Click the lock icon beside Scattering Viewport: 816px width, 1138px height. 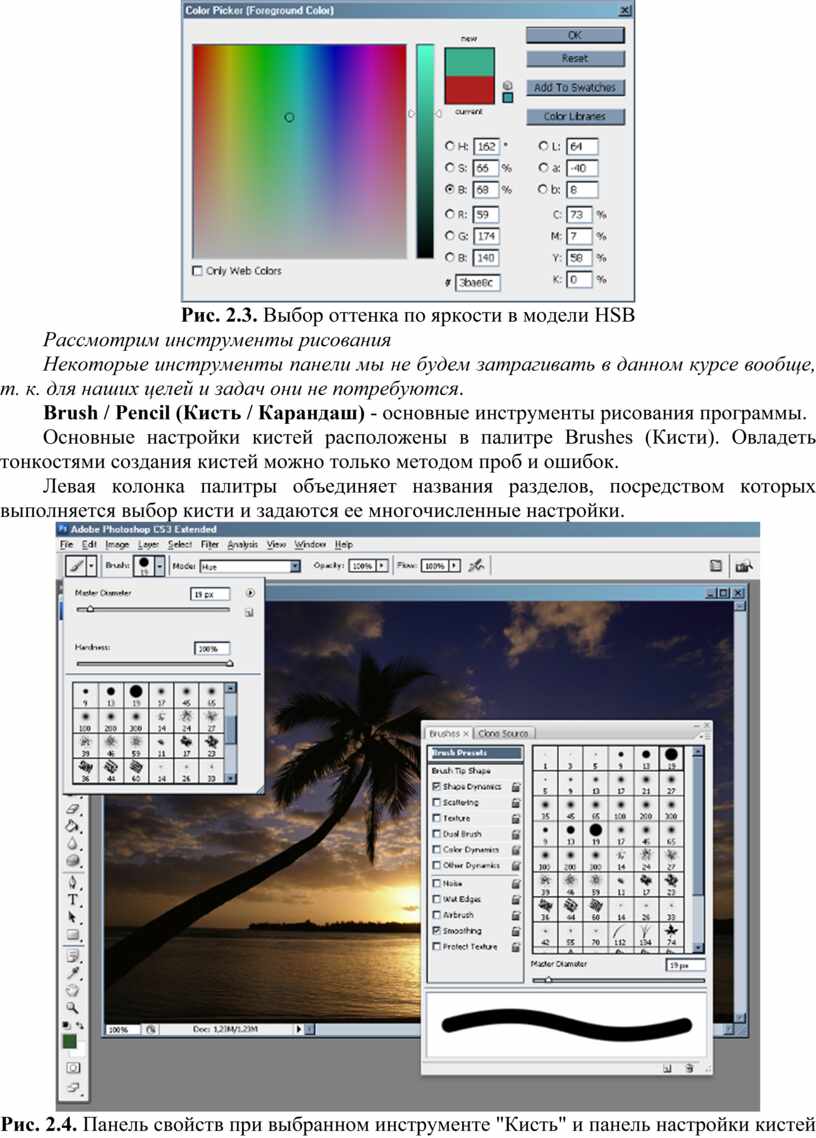(515, 803)
